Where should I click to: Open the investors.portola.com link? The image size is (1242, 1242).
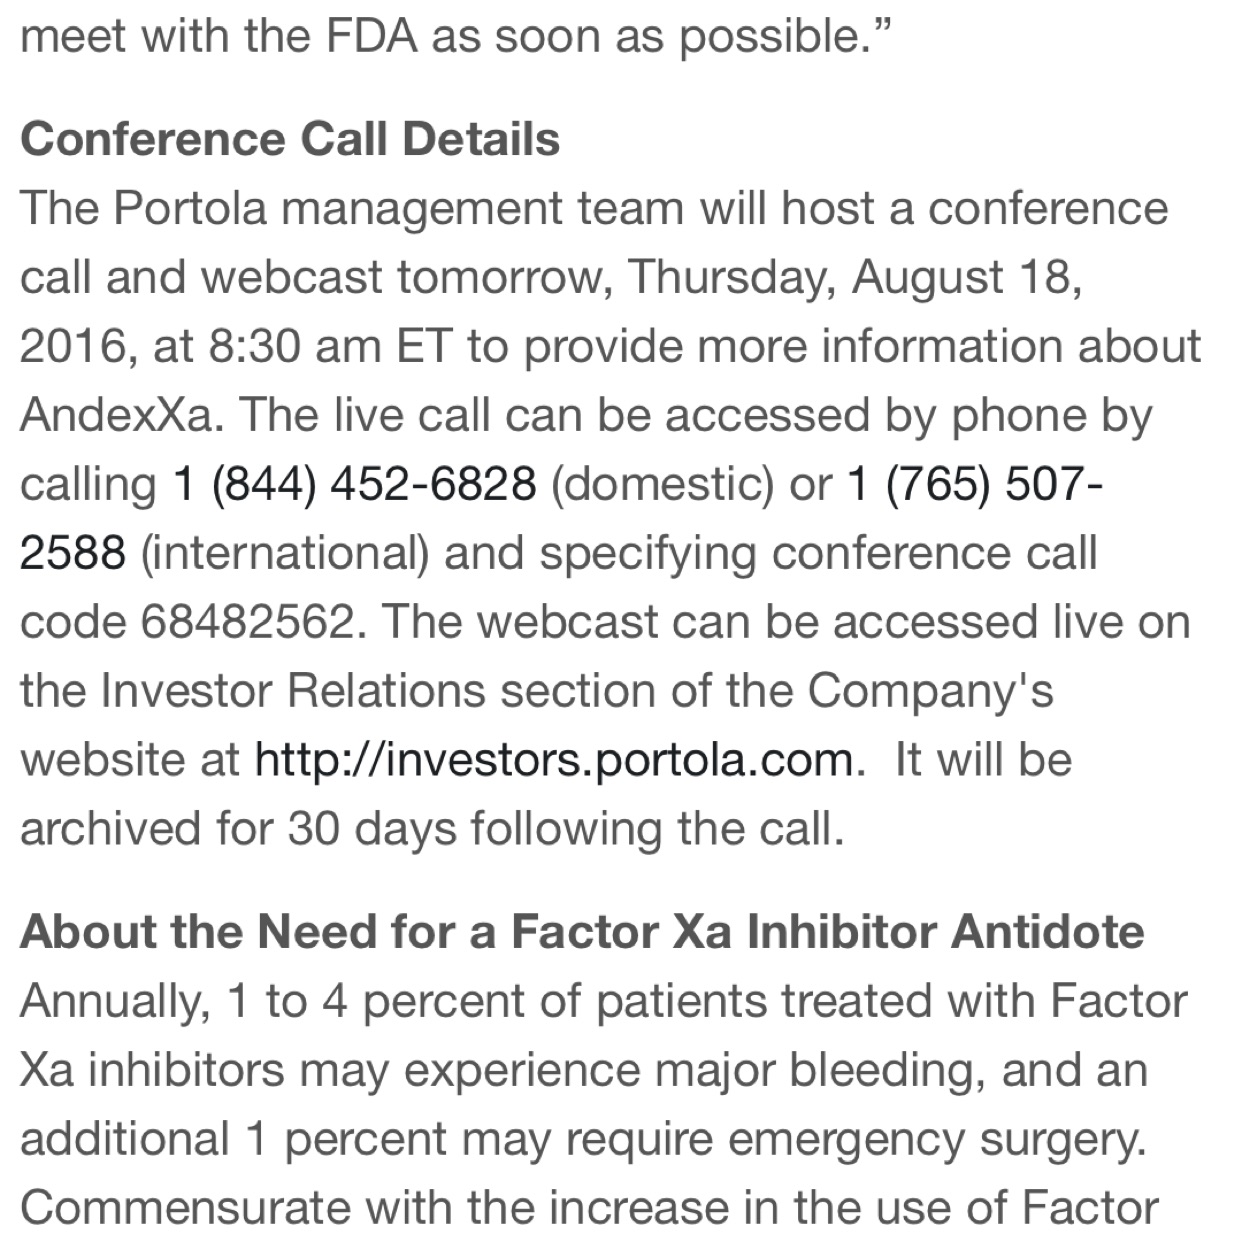pyautogui.click(x=554, y=760)
